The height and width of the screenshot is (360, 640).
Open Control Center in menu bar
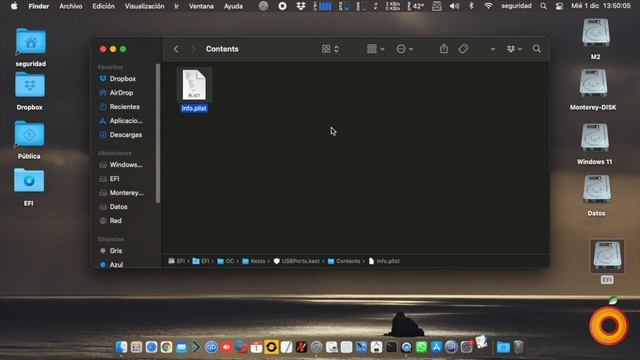coord(560,6)
